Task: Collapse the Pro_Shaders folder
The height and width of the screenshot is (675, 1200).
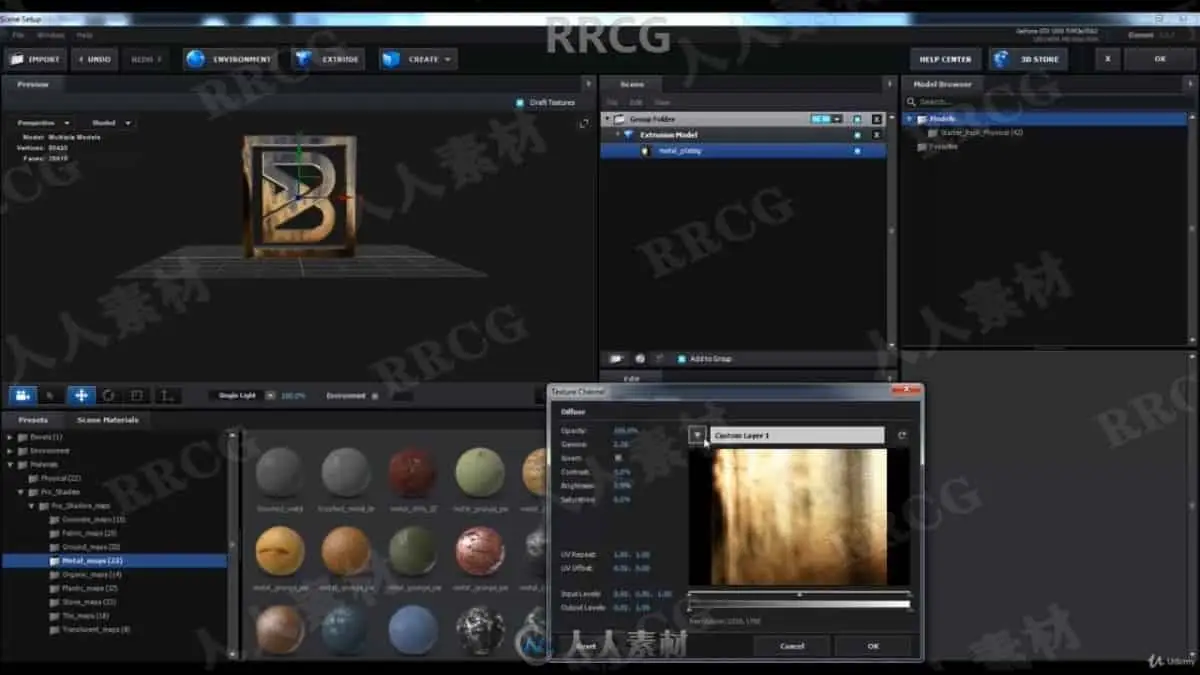Action: (20, 492)
